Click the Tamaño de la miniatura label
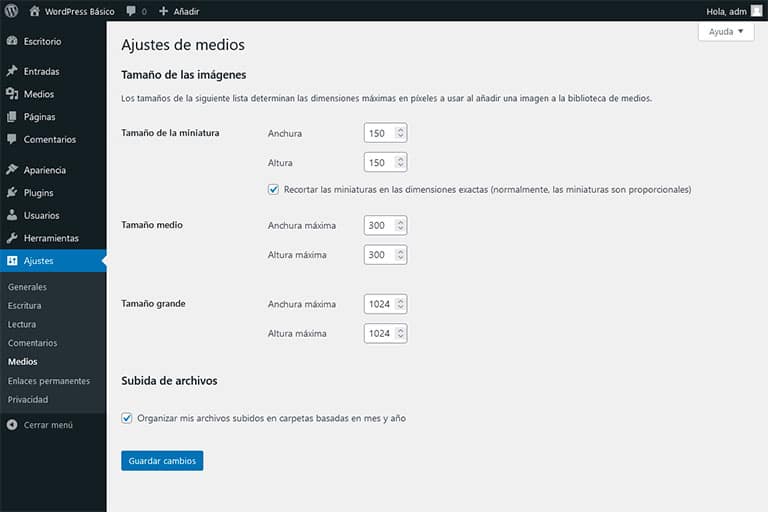The width and height of the screenshot is (768, 512). [170, 133]
